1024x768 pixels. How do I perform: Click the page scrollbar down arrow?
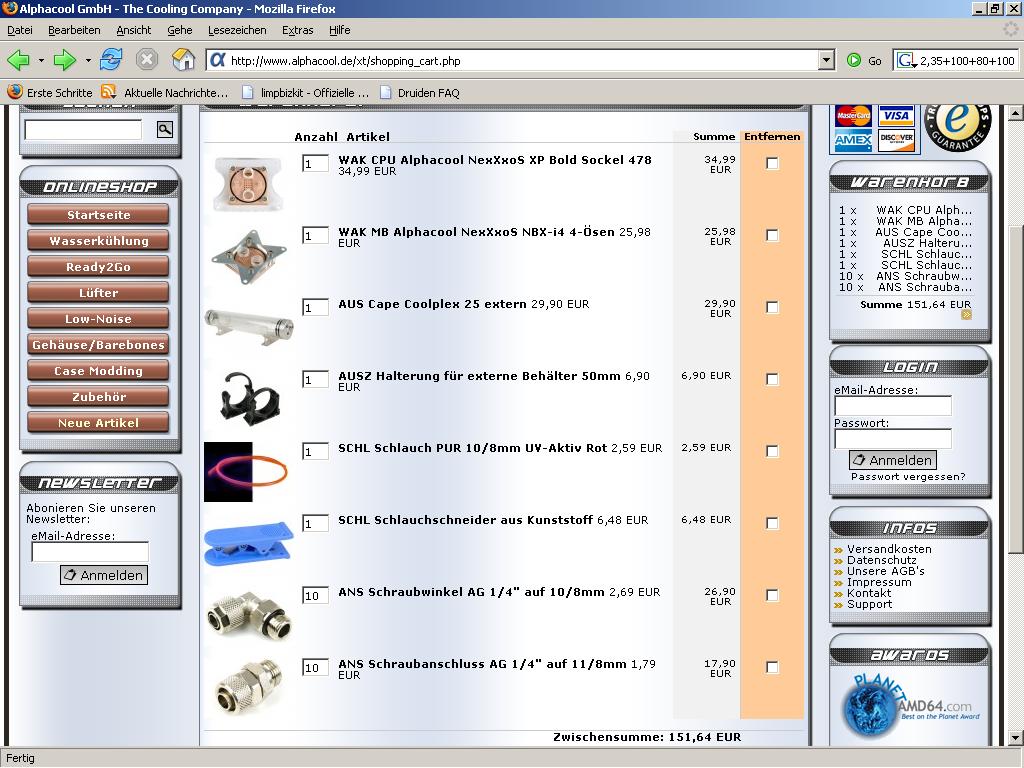point(1016,738)
